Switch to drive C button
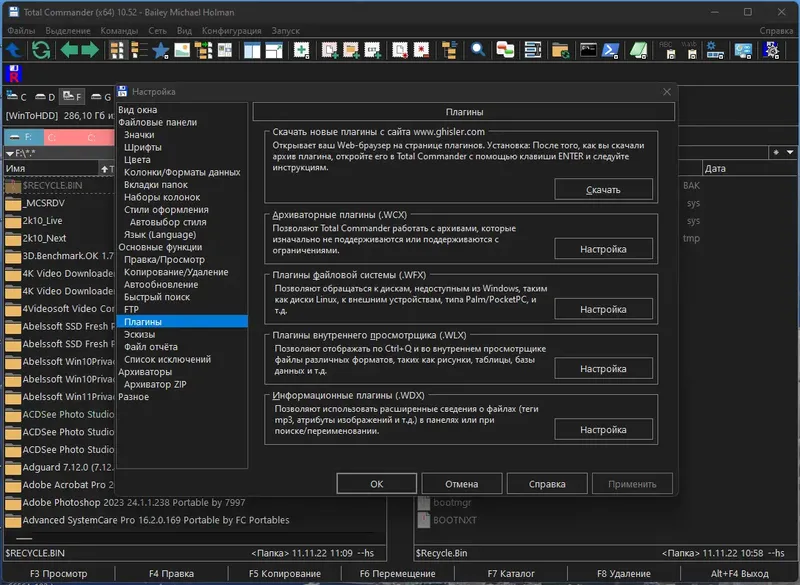Viewport: 800px width, 585px height. [x=18, y=97]
